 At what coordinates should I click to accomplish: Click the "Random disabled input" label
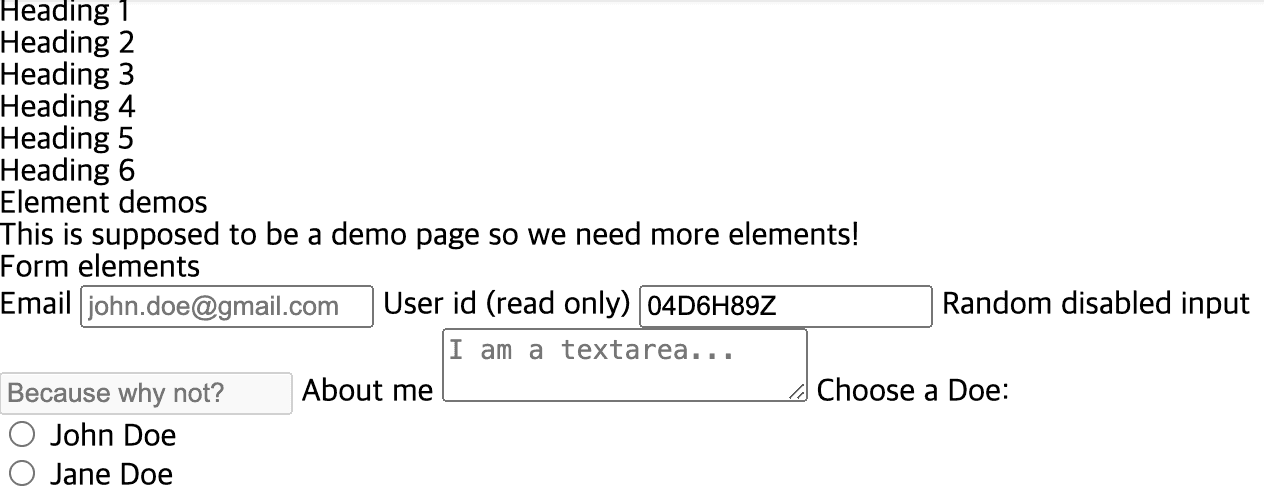pos(1095,303)
